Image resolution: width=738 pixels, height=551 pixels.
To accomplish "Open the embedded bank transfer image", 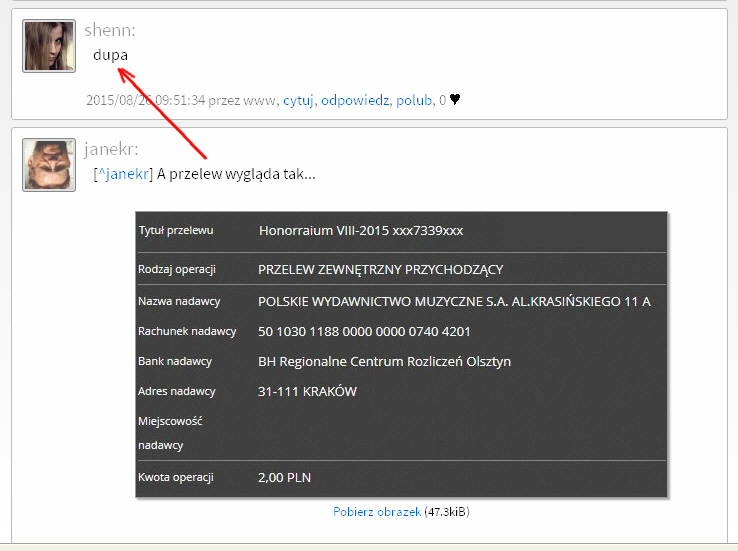I will (x=401, y=354).
